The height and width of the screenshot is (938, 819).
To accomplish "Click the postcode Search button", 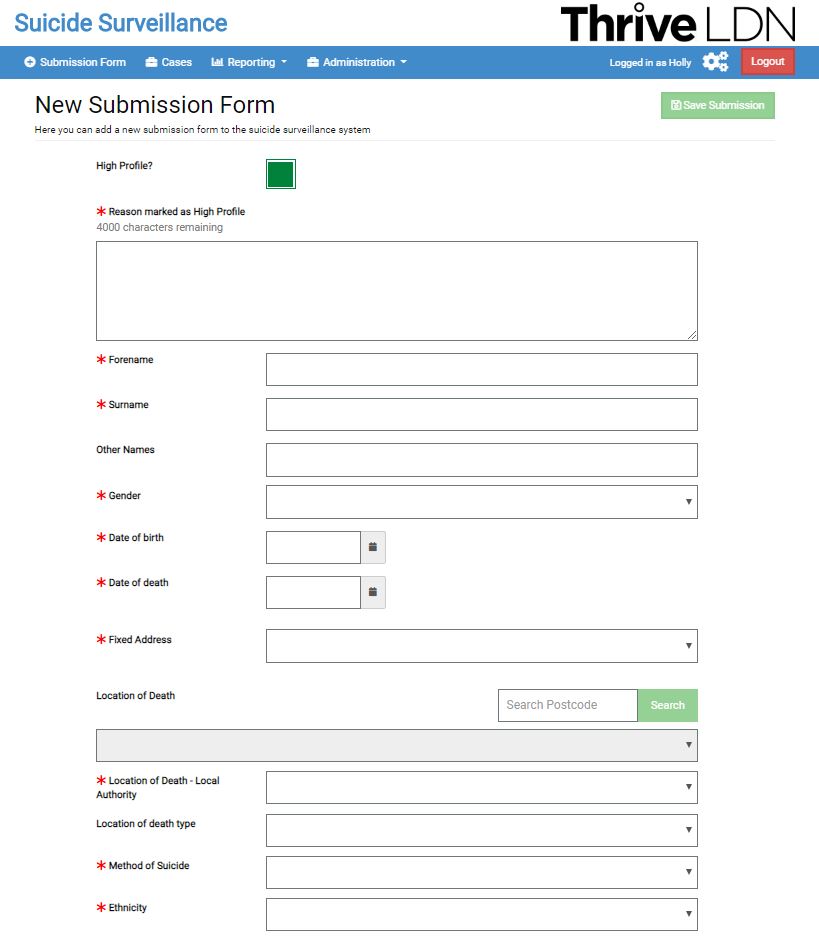I will click(667, 705).
